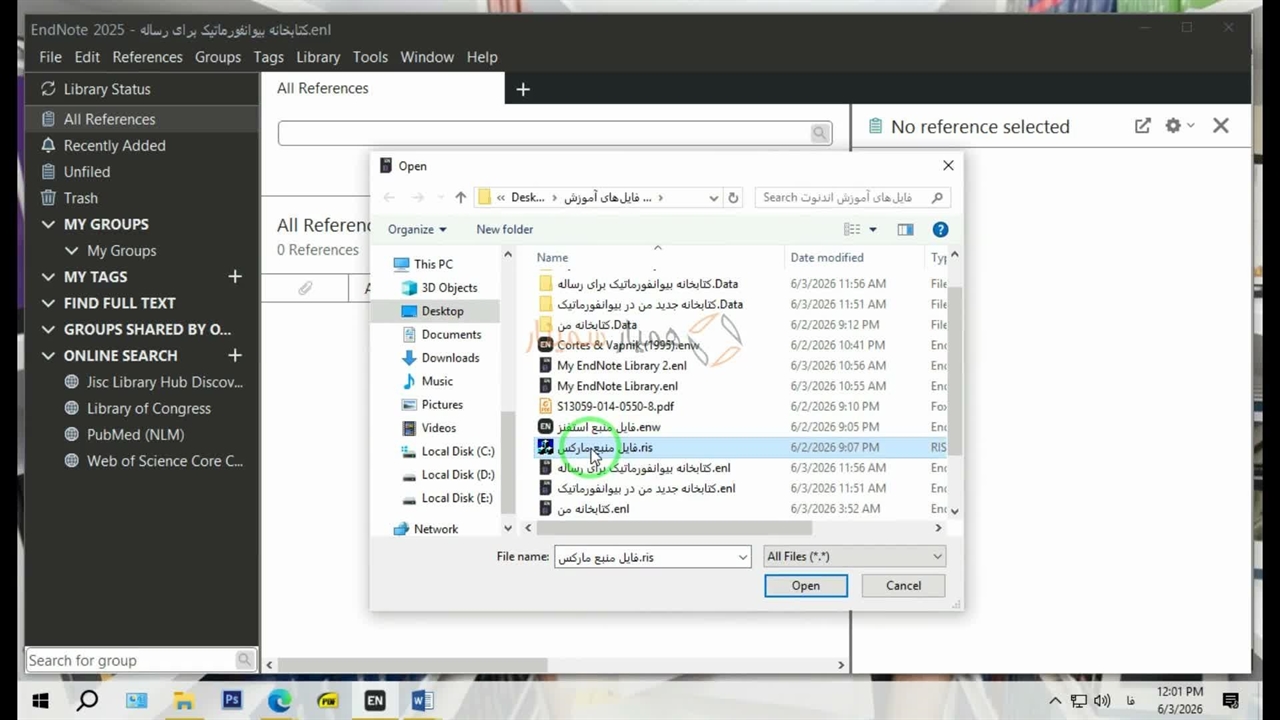Collapse the GROUPS SHARED BY OTHERS section
This screenshot has height=720, width=1280.
[x=48, y=329]
